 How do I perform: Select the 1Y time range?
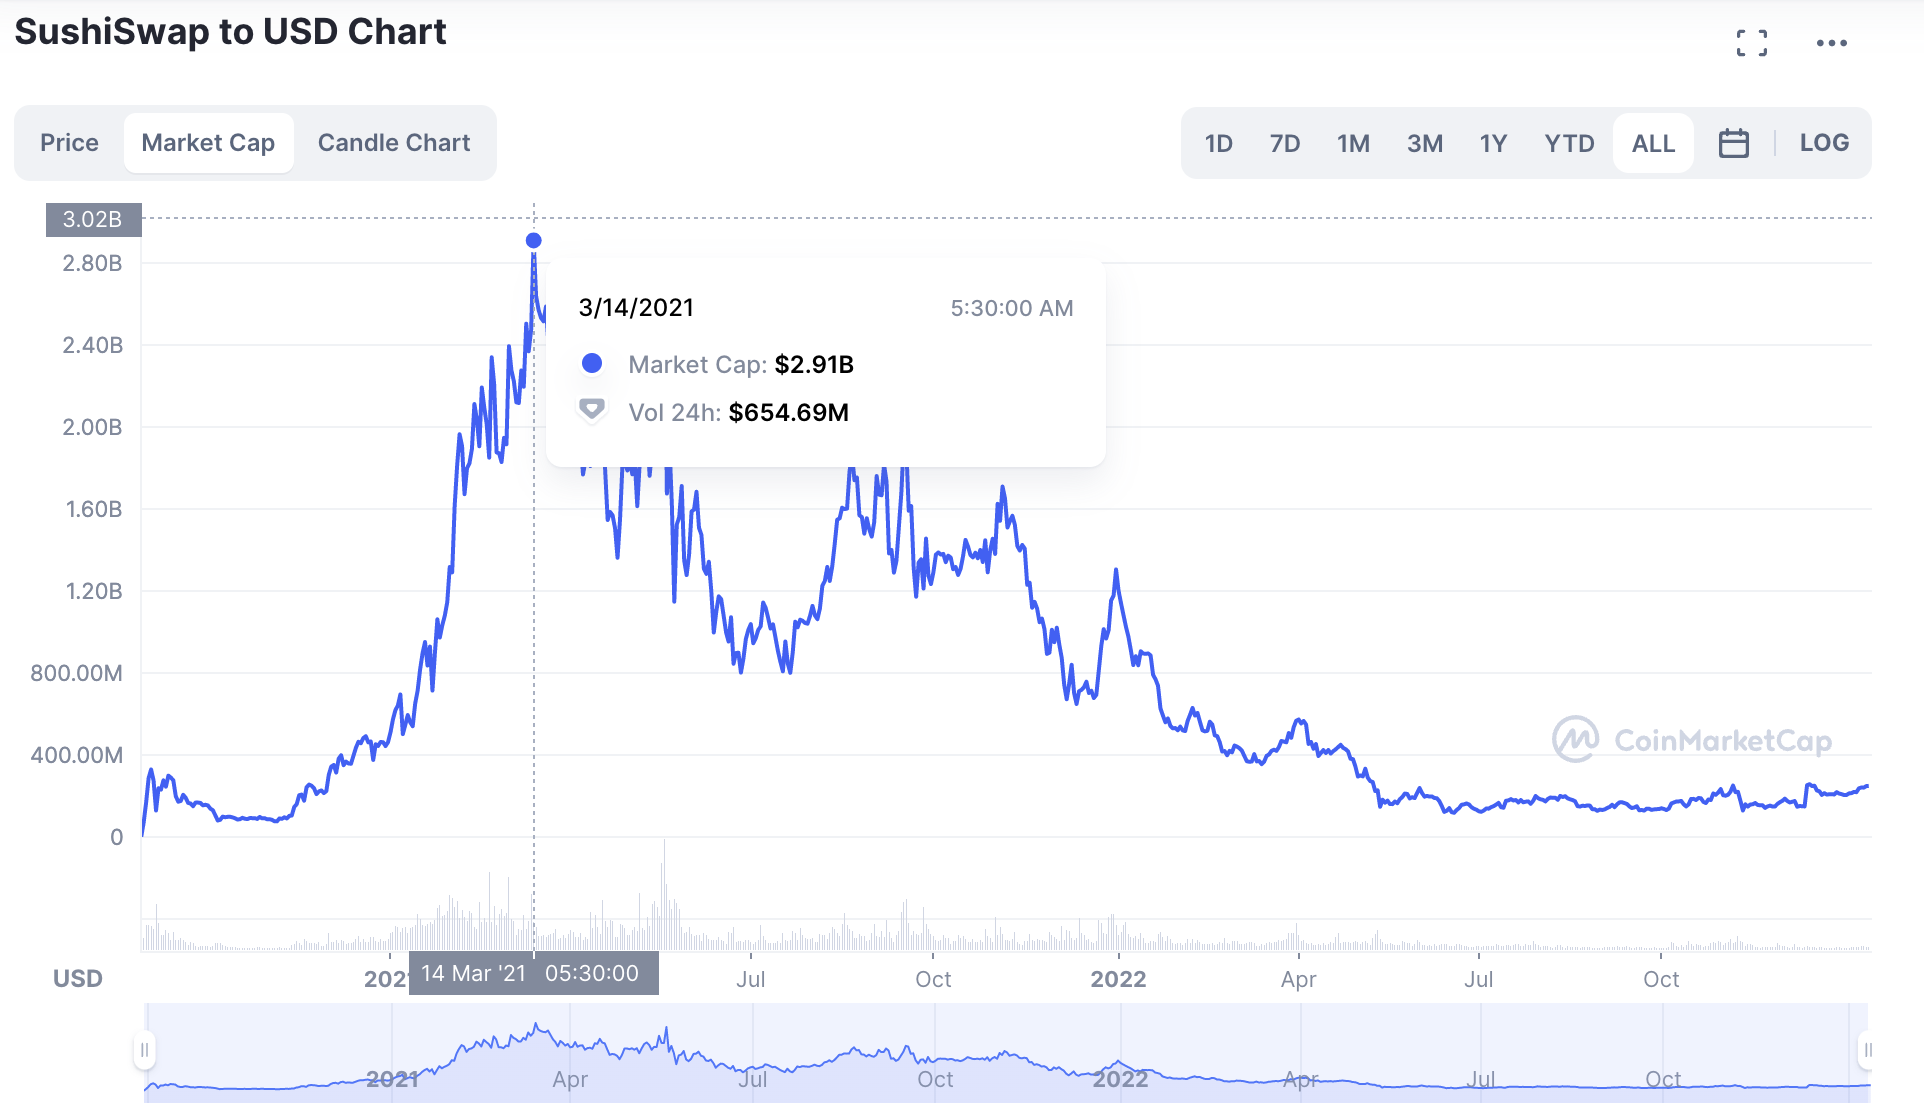tap(1493, 143)
